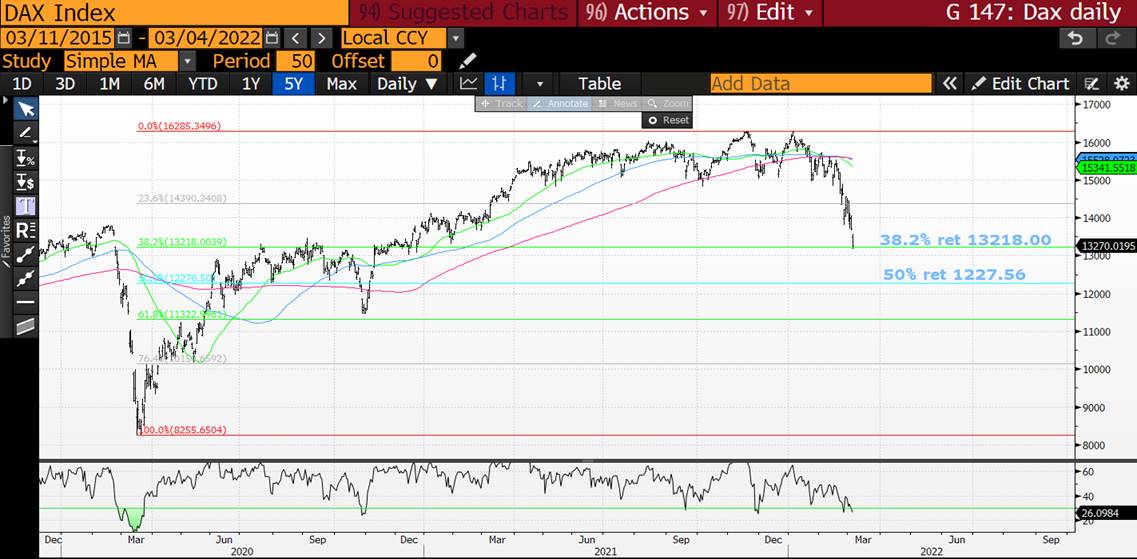Collapse panel with double left chevrons
Screen dimensions: 1137x559
tap(950, 83)
